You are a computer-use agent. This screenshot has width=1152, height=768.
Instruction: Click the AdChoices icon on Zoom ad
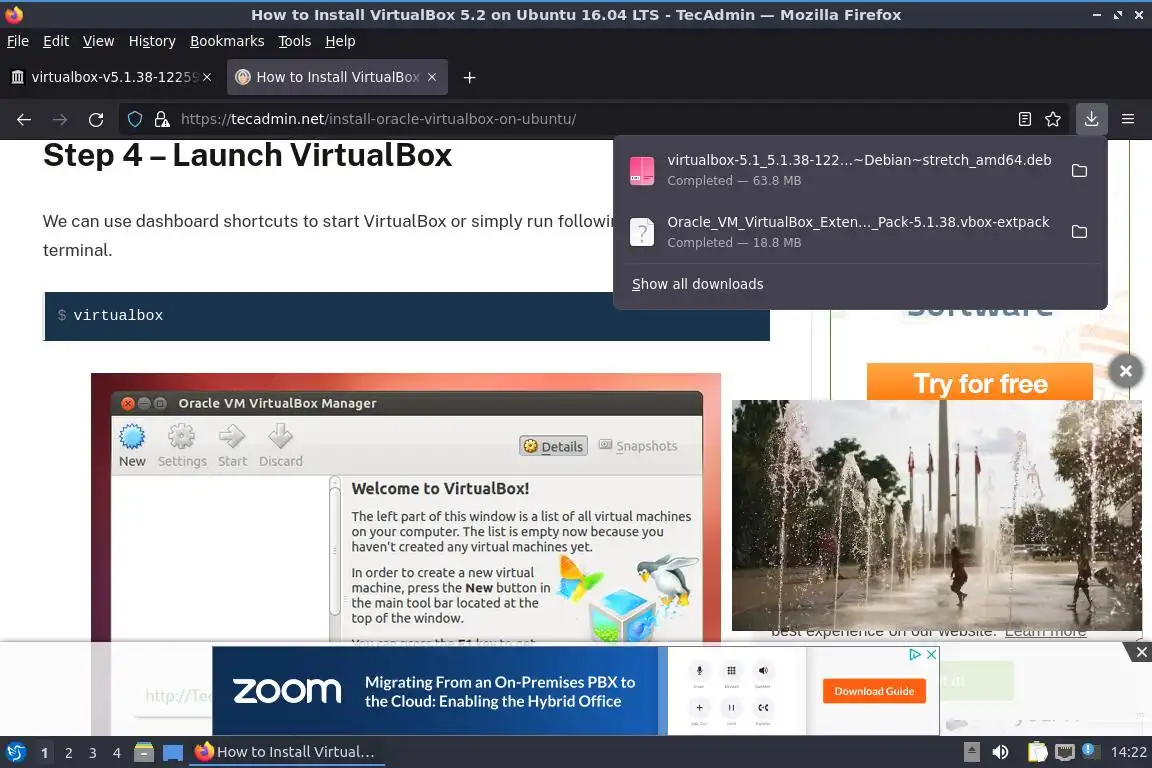click(915, 654)
